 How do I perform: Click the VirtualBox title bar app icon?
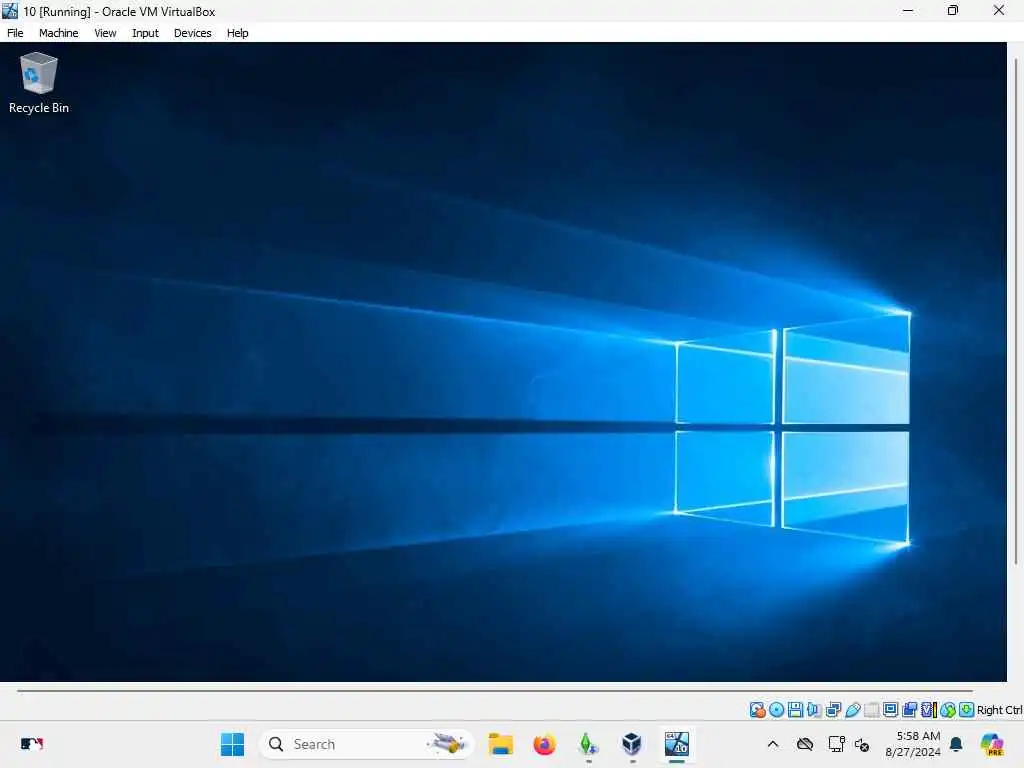tap(10, 10)
